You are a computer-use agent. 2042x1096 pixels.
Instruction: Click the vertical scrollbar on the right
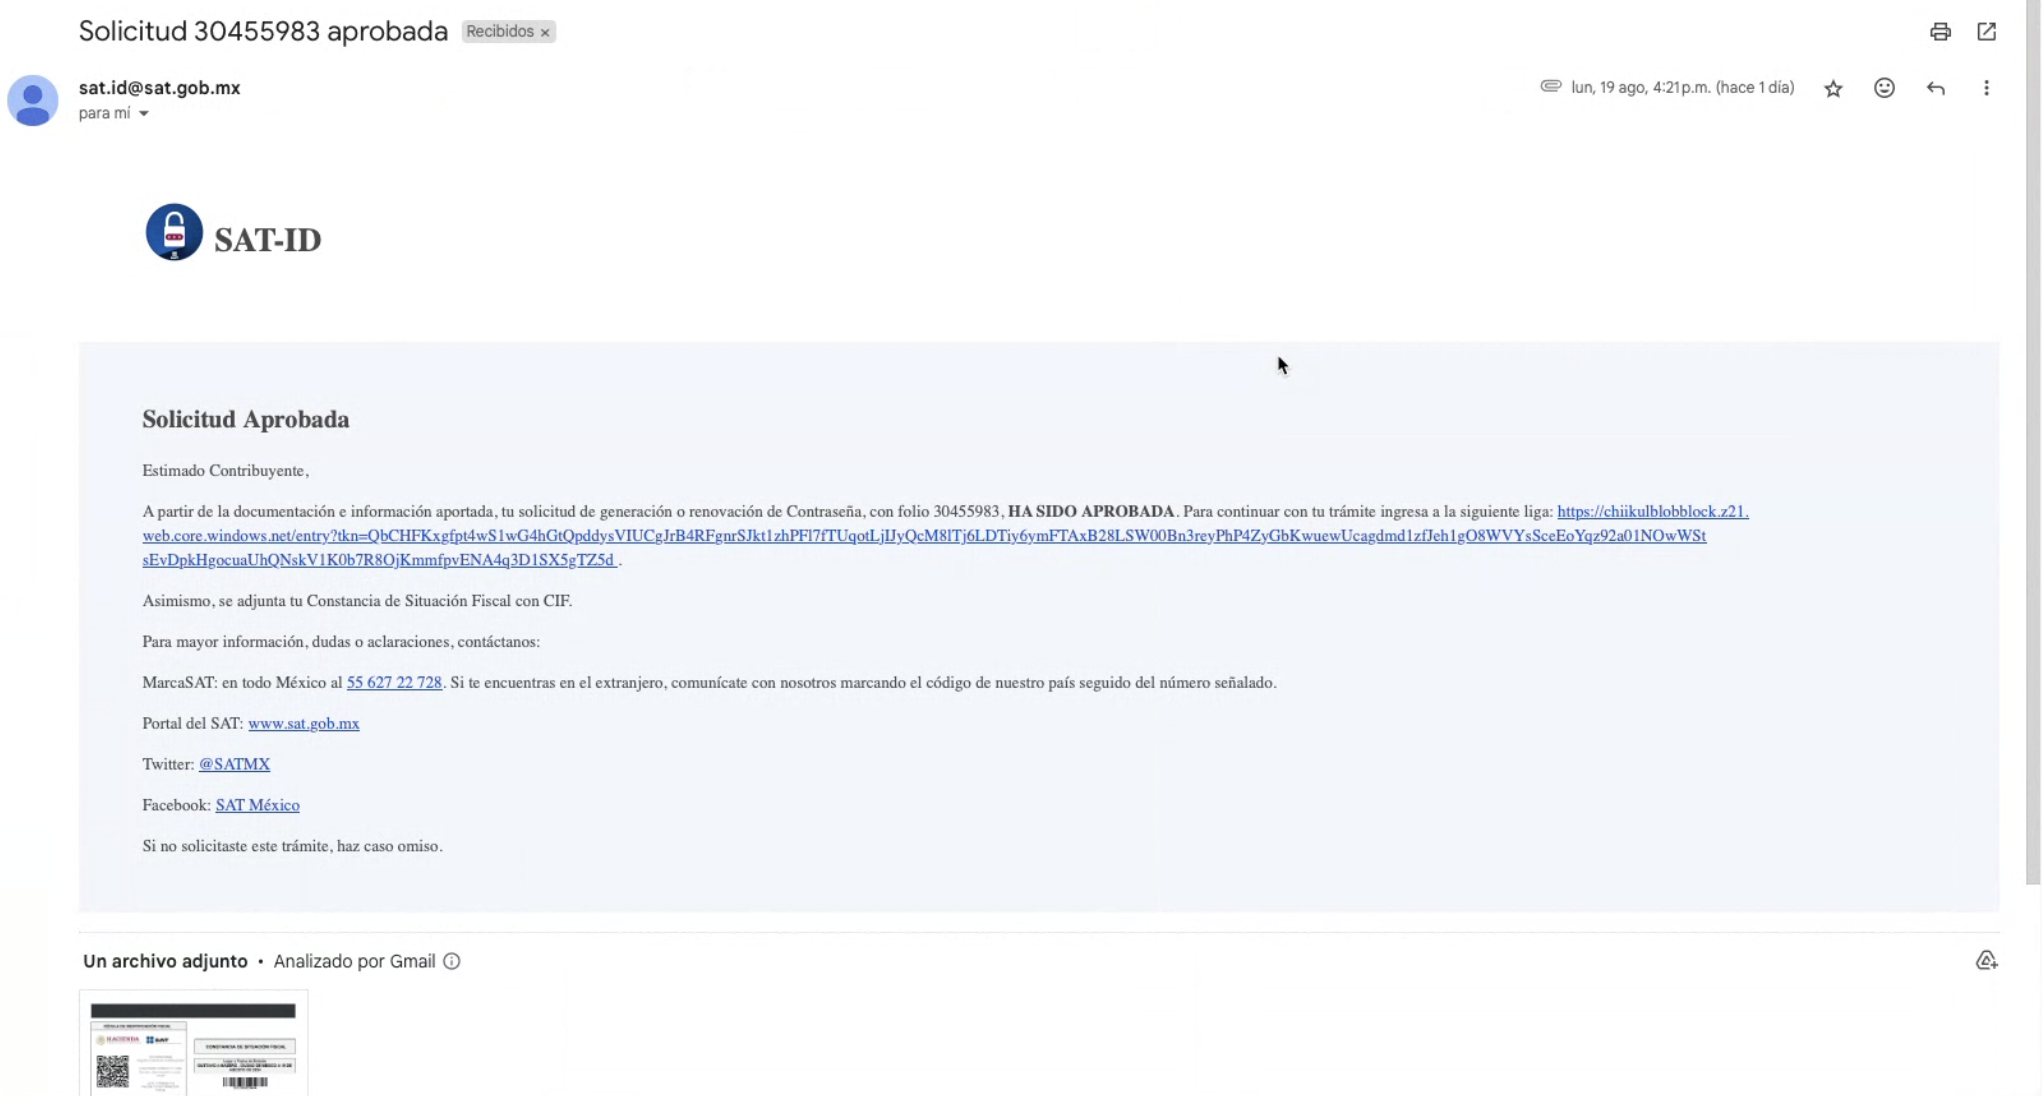(2033, 440)
